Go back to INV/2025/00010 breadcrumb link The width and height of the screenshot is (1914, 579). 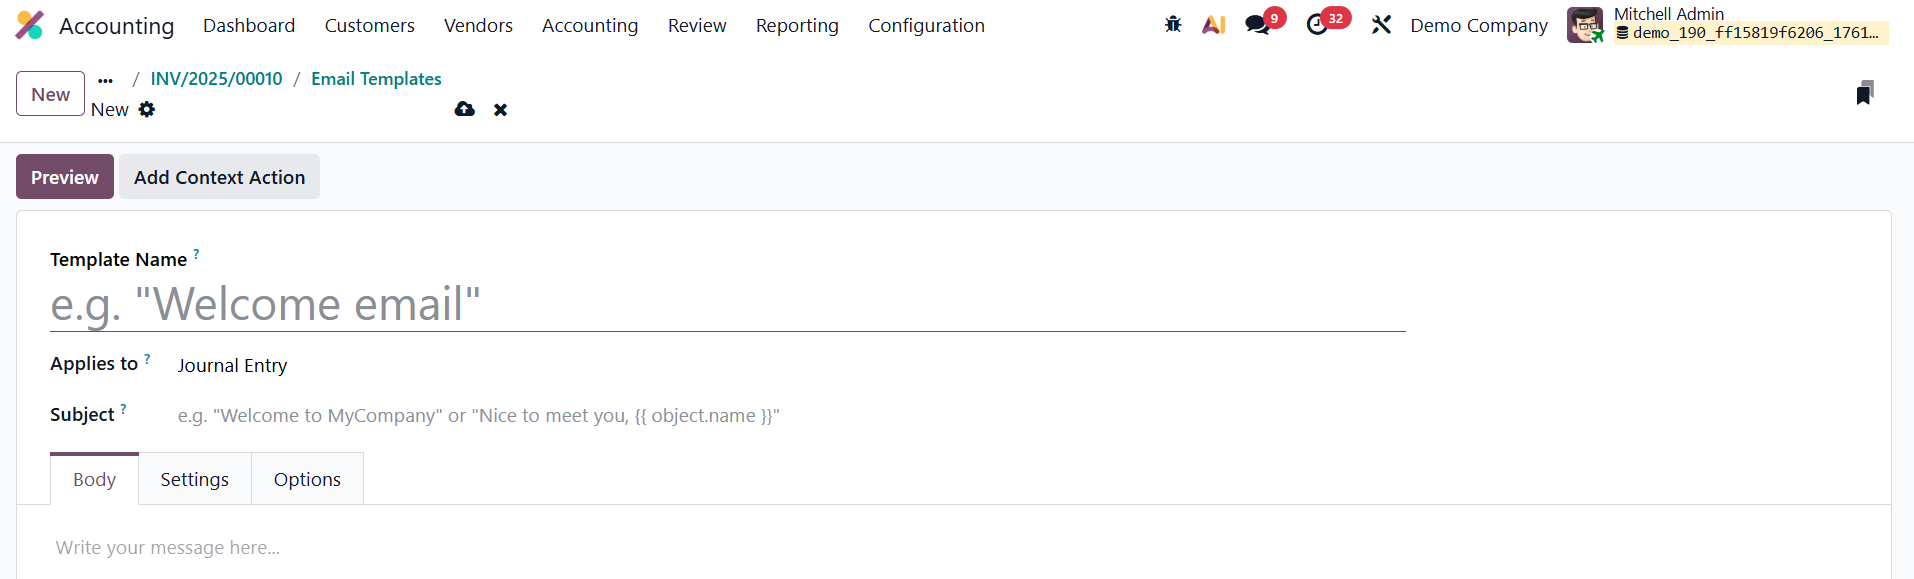(x=216, y=79)
